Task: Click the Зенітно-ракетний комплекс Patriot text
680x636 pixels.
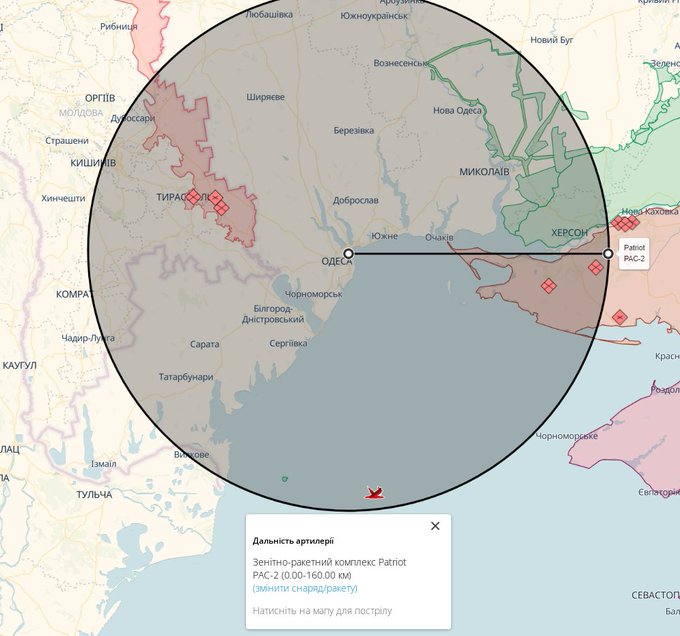Action: [x=329, y=562]
